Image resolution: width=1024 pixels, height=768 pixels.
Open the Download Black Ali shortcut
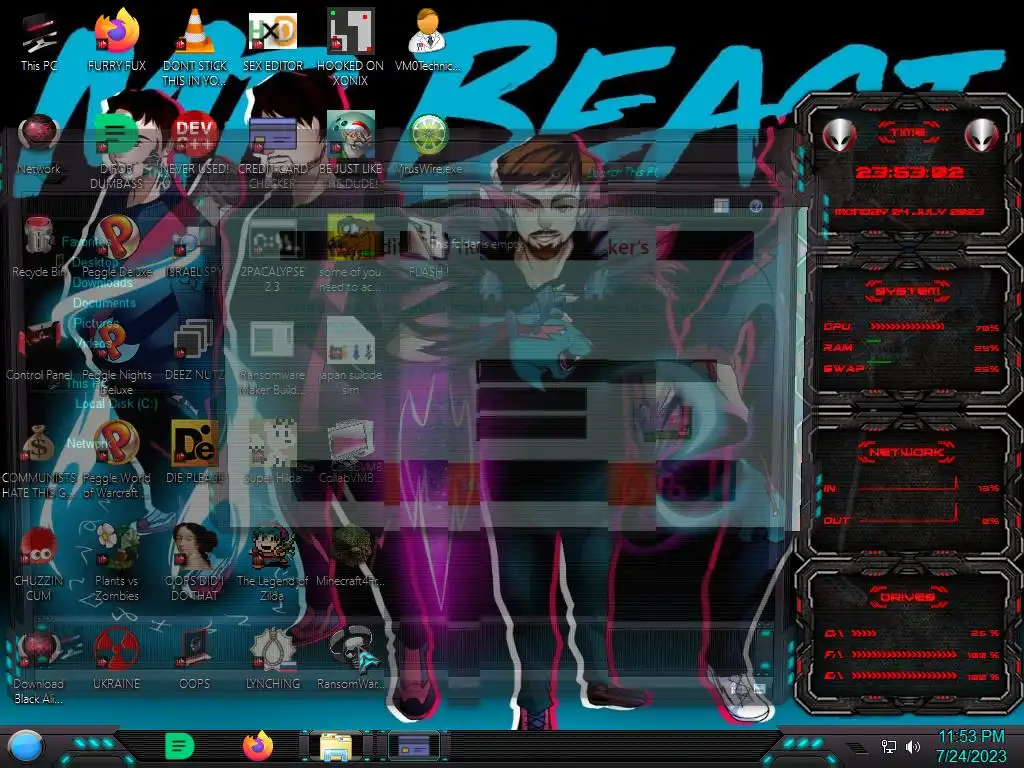pyautogui.click(x=39, y=666)
